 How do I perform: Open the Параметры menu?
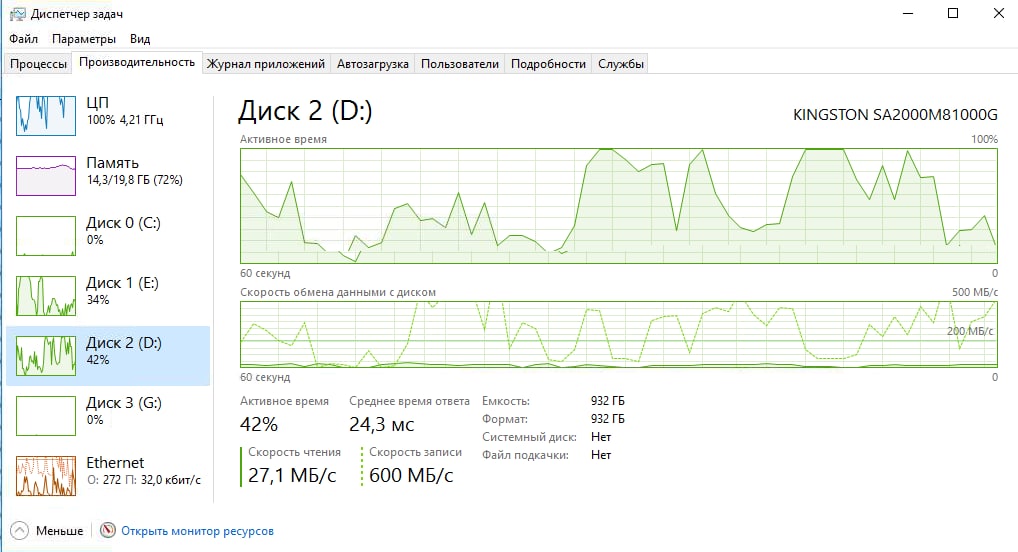pyautogui.click(x=84, y=39)
